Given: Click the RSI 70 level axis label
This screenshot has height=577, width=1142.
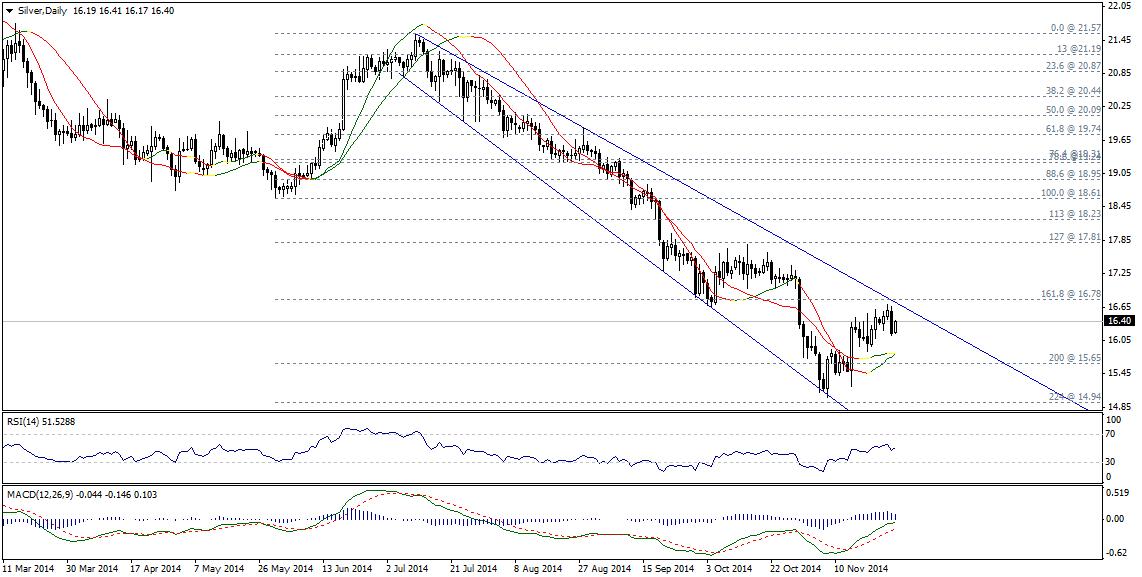Looking at the screenshot, I should [1109, 435].
